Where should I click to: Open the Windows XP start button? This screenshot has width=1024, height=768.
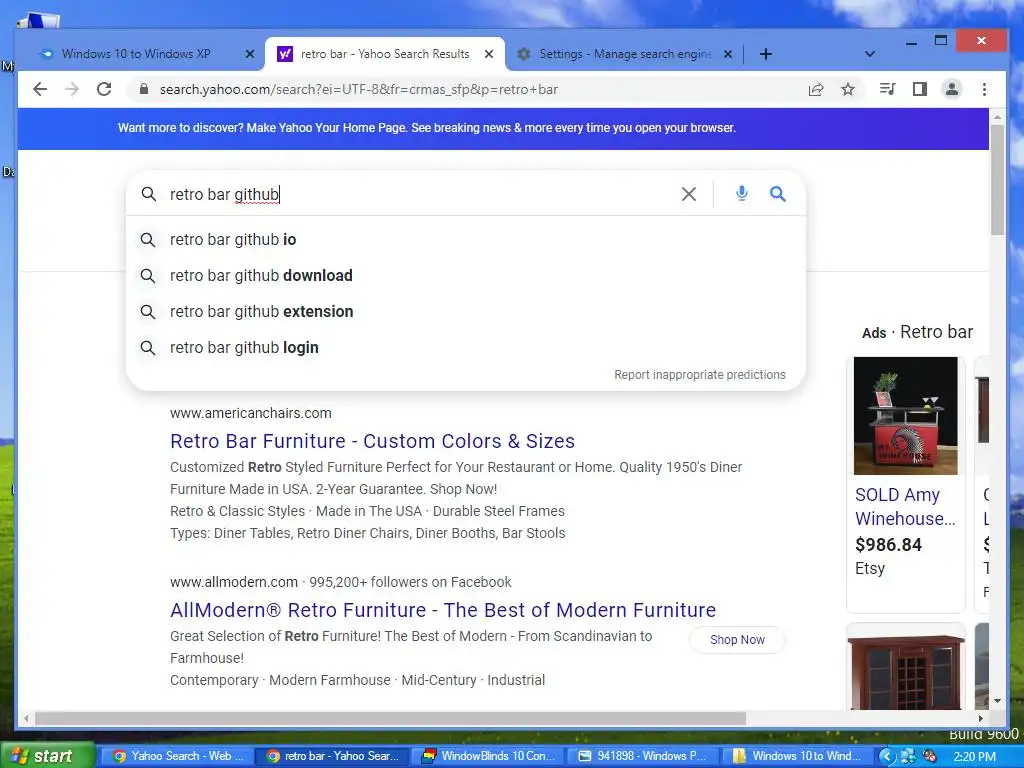coord(47,756)
